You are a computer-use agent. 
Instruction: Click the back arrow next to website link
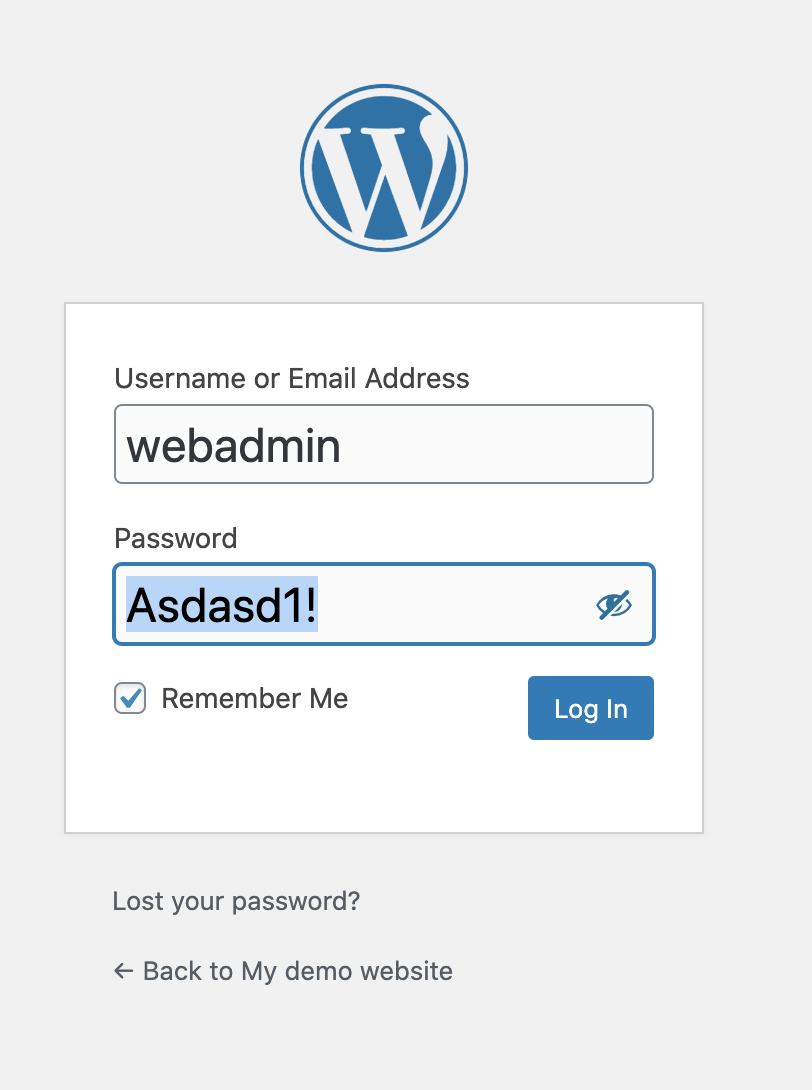click(x=122, y=970)
